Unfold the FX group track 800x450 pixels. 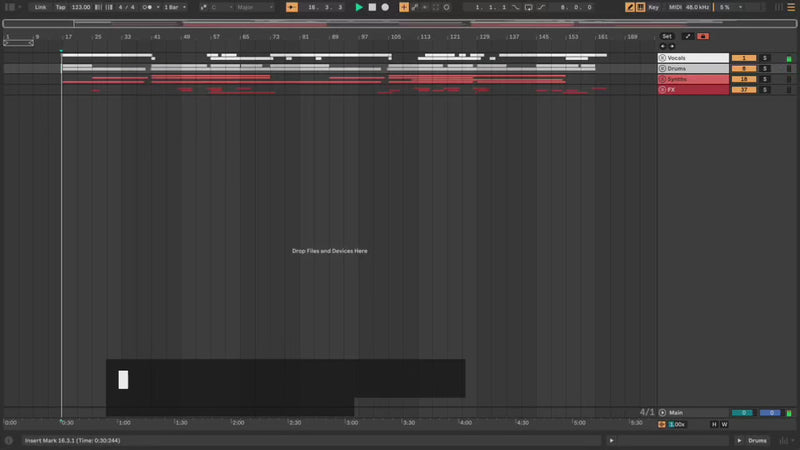[x=662, y=90]
